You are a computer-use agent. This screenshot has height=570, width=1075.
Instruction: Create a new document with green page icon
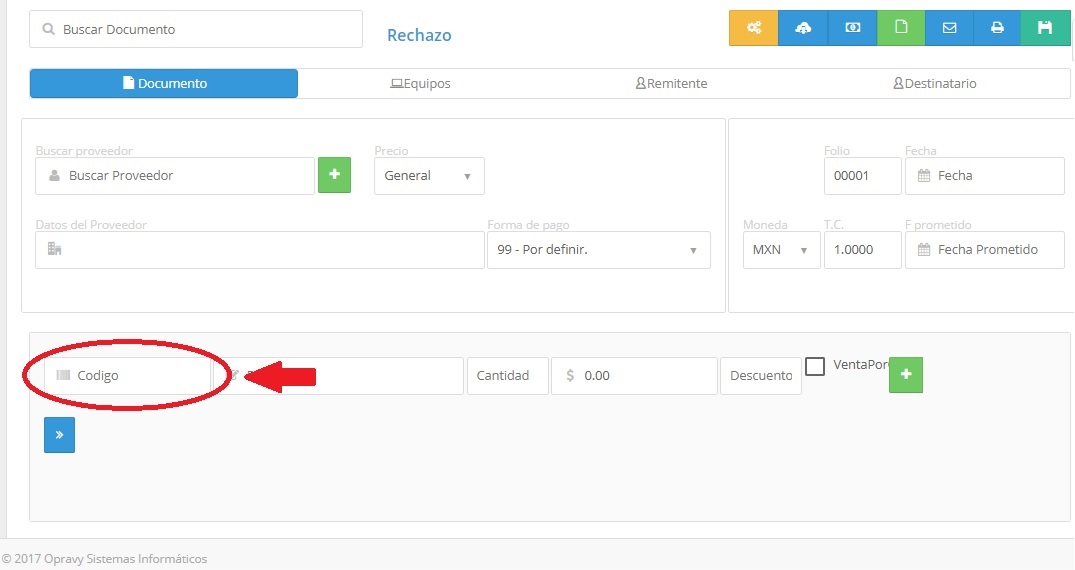click(x=901, y=28)
